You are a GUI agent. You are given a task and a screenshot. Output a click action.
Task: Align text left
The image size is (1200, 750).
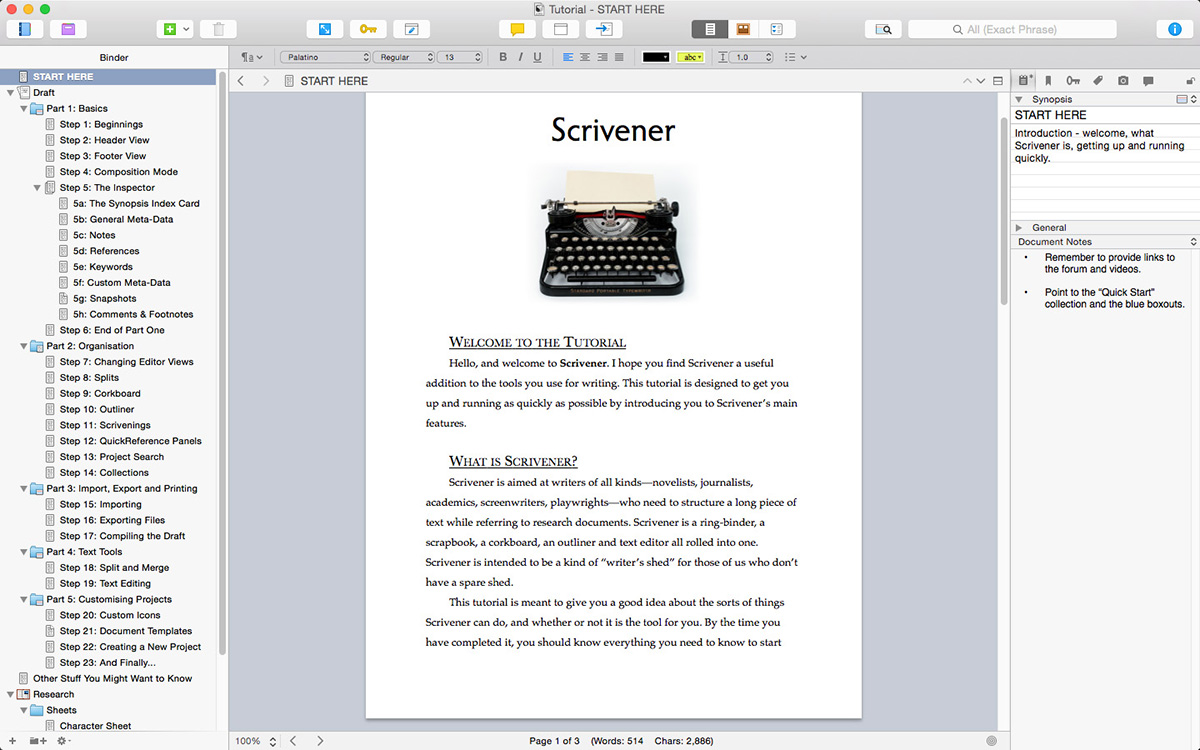point(568,57)
